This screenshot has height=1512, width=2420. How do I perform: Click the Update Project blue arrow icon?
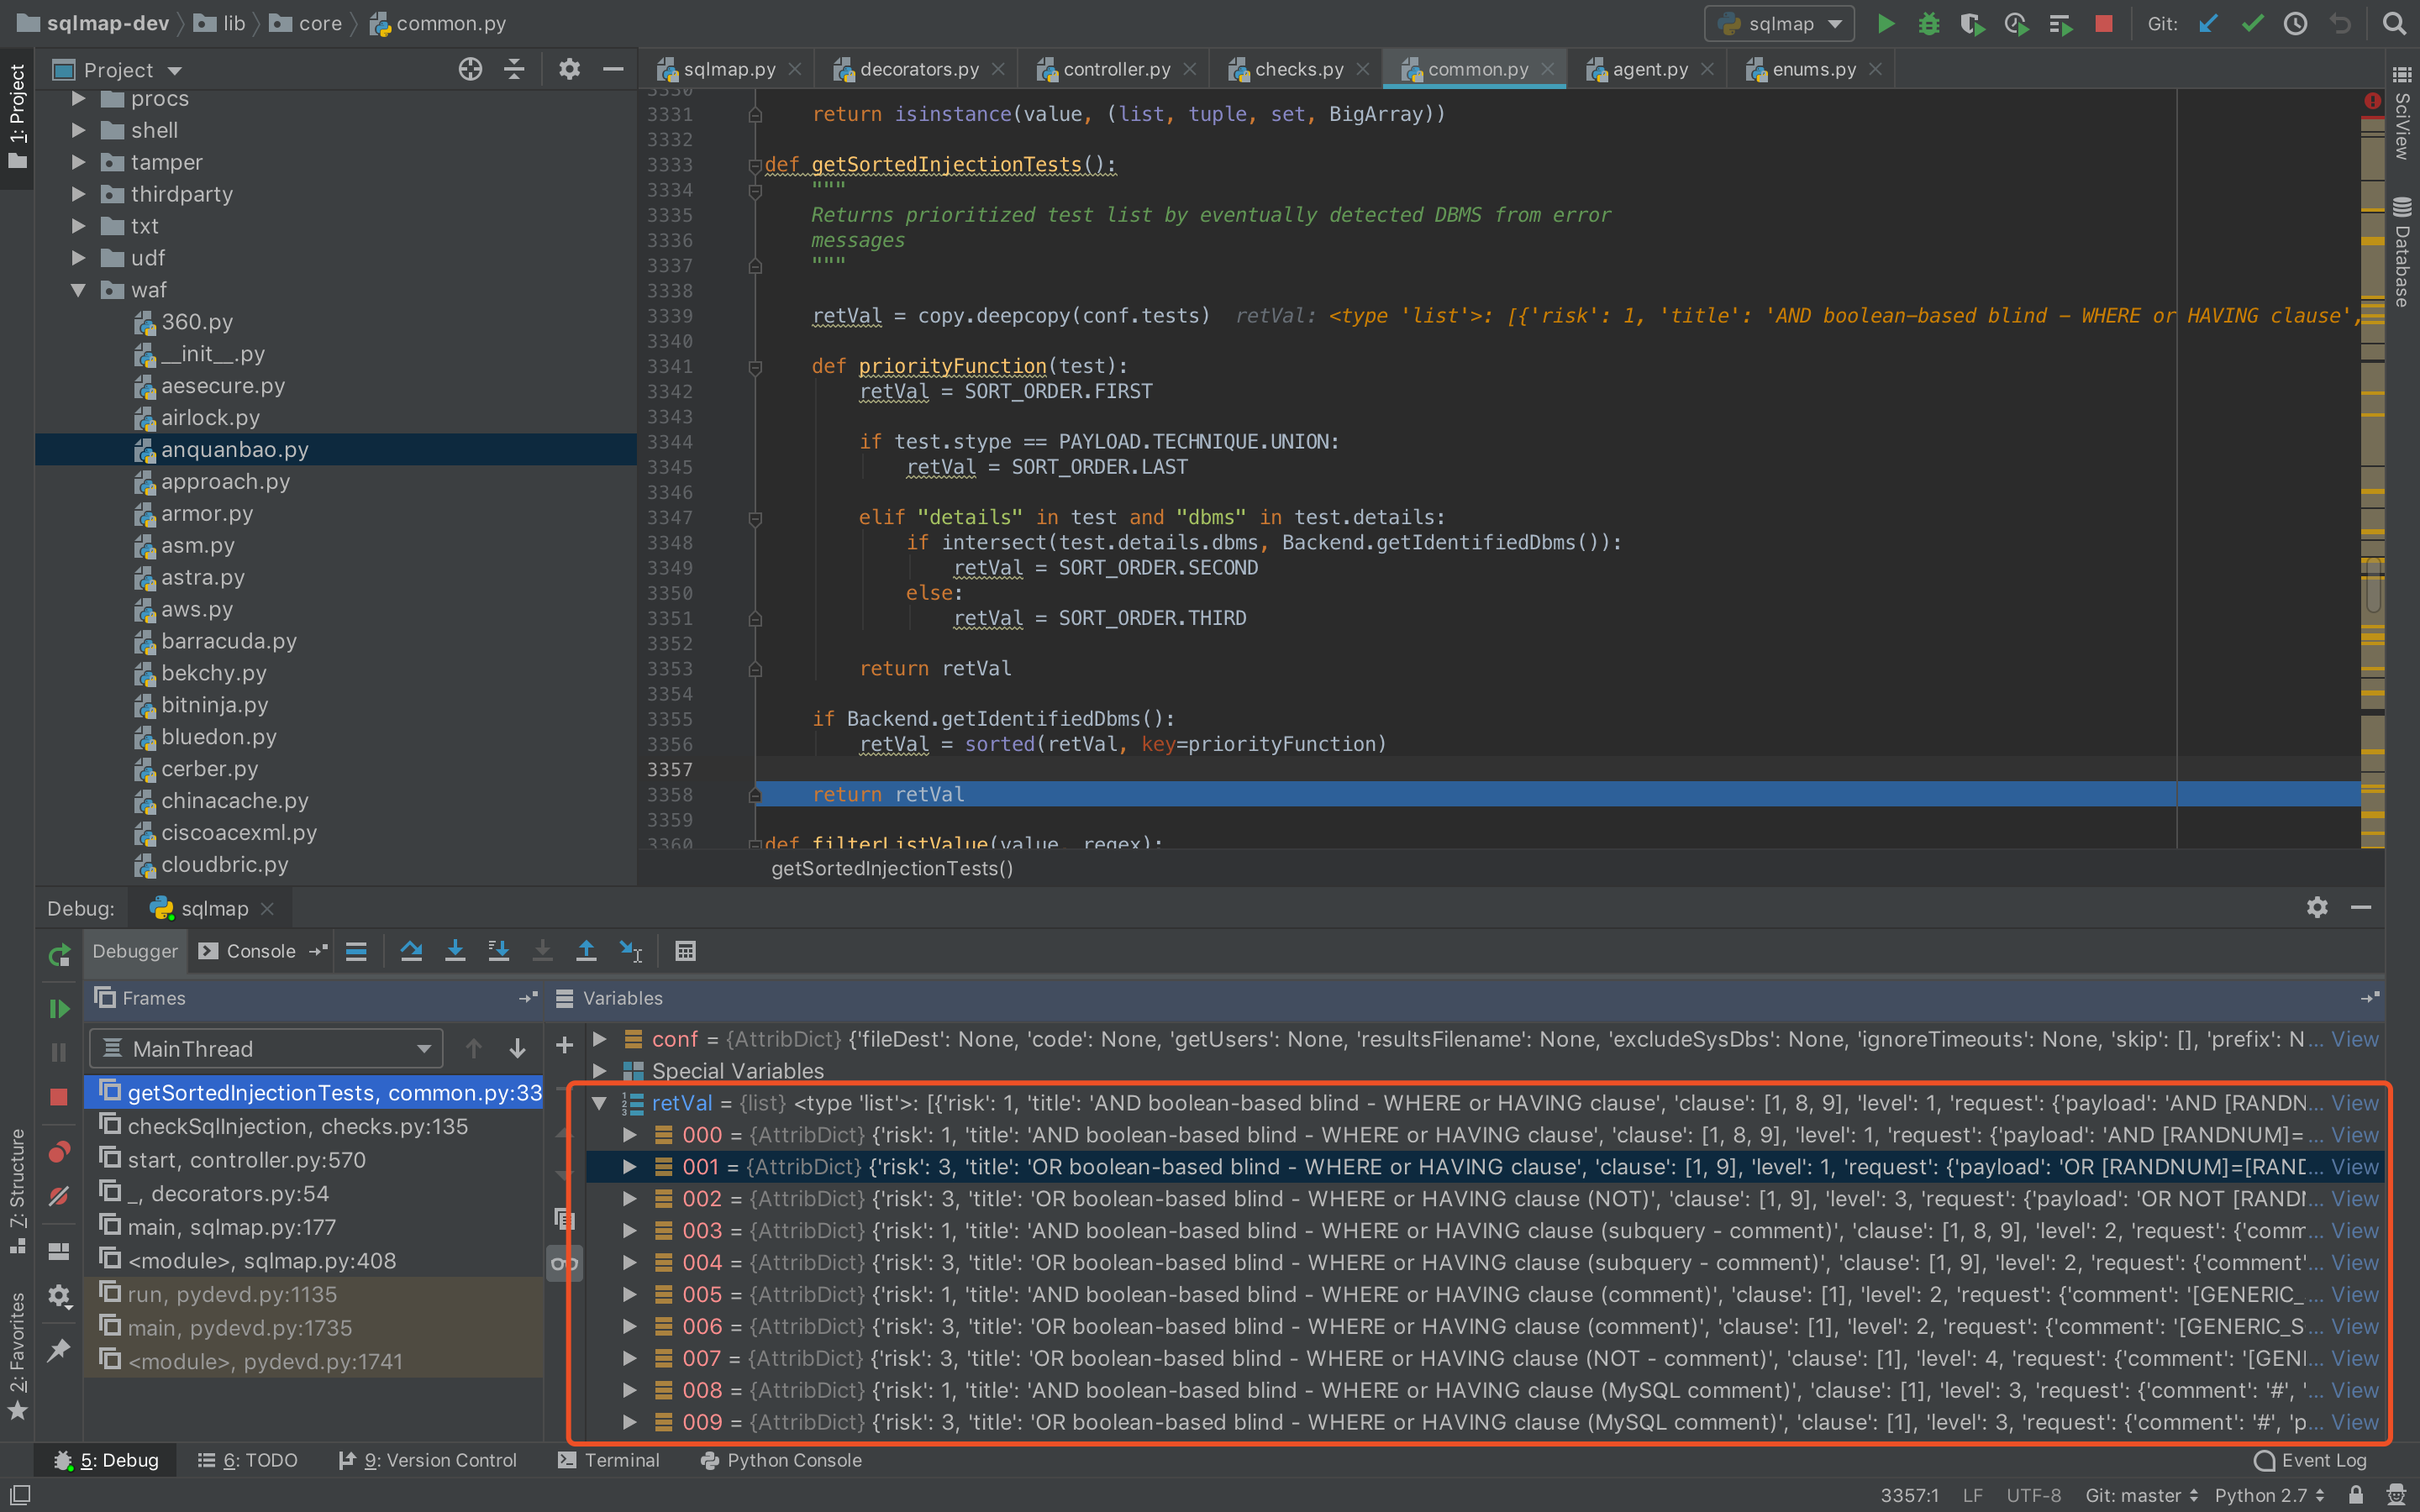coord(2207,23)
